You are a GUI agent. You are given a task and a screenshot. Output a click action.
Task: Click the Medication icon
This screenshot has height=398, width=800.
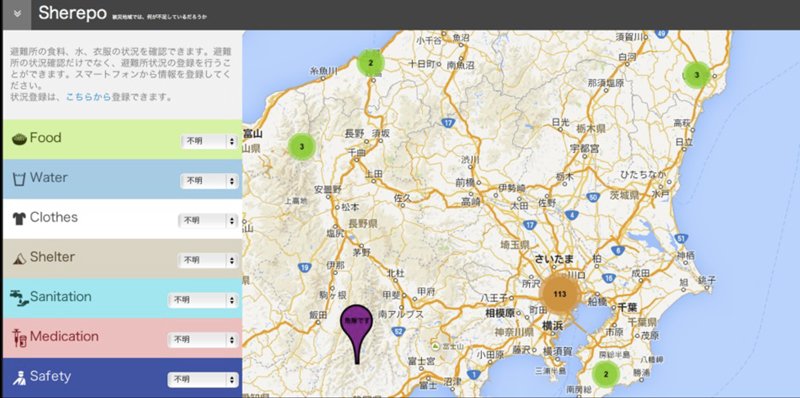tap(19, 338)
